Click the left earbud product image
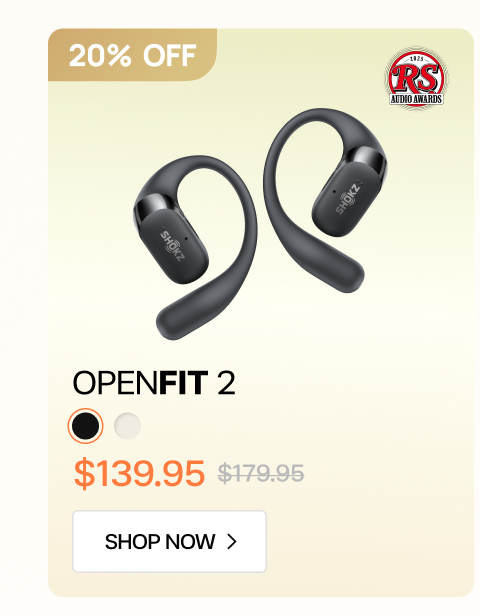This screenshot has width=480, height=615. tap(196, 247)
